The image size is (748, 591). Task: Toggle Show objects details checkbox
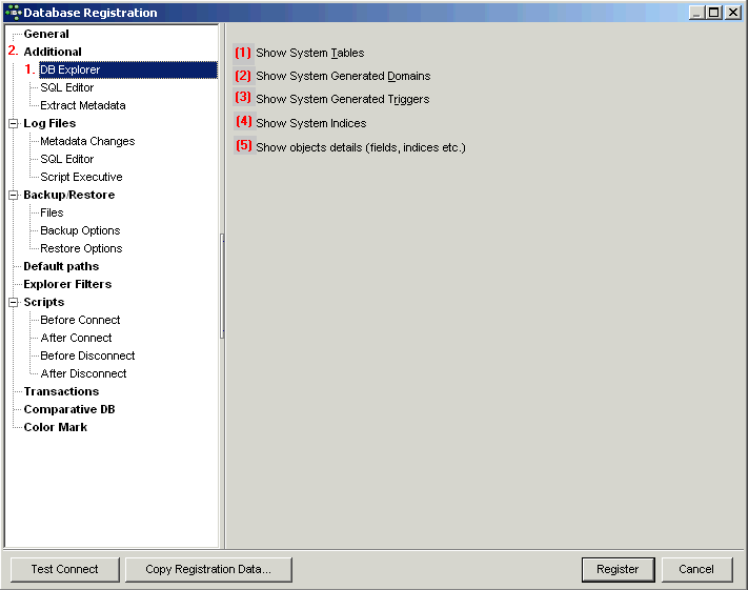(x=243, y=147)
